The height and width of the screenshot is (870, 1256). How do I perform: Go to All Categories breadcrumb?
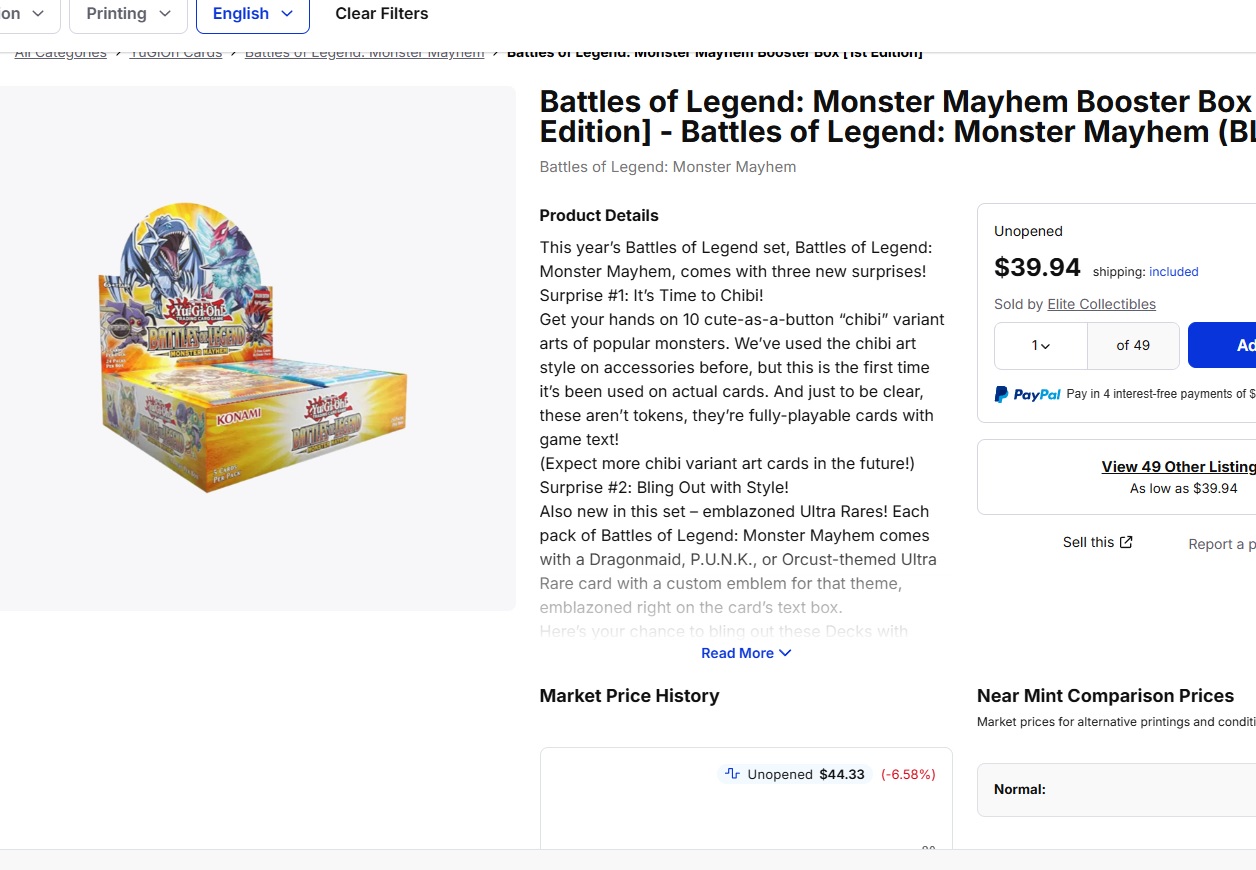point(60,53)
